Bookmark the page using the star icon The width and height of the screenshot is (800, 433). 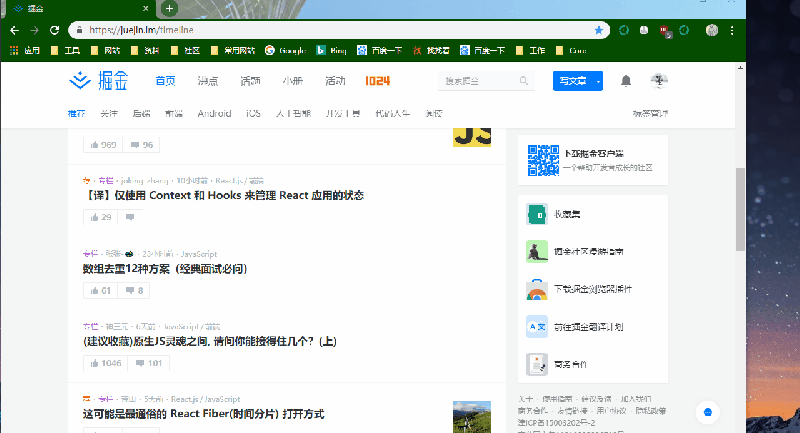[598, 30]
